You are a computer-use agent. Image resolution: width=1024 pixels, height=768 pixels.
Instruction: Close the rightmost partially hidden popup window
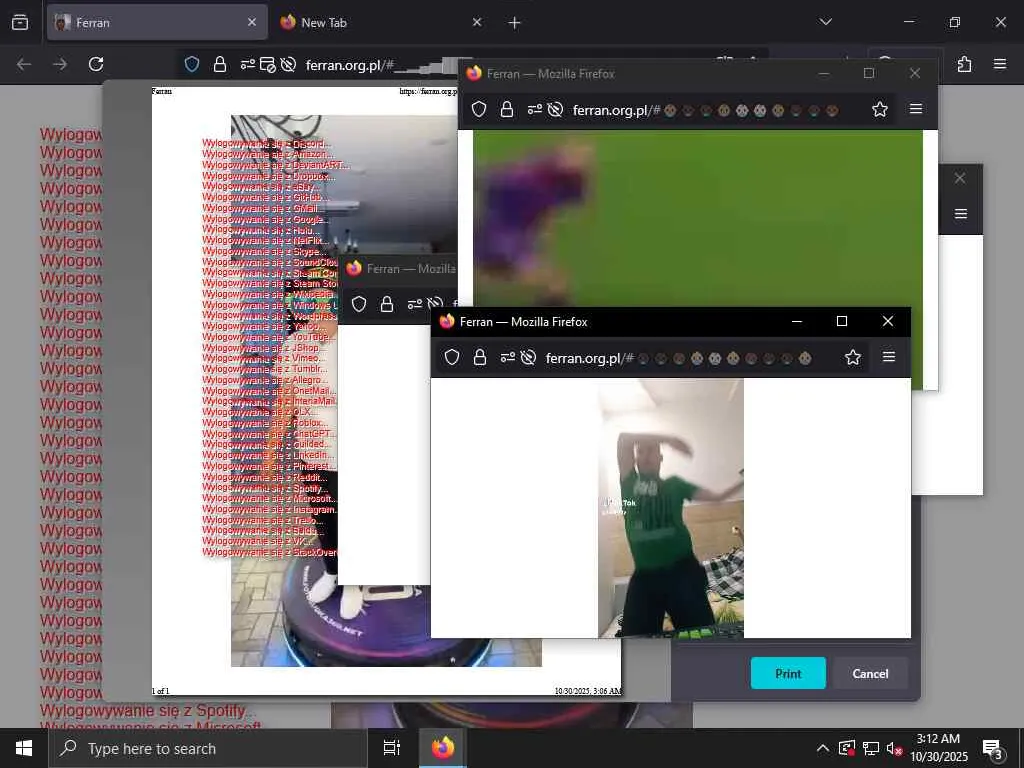point(959,178)
